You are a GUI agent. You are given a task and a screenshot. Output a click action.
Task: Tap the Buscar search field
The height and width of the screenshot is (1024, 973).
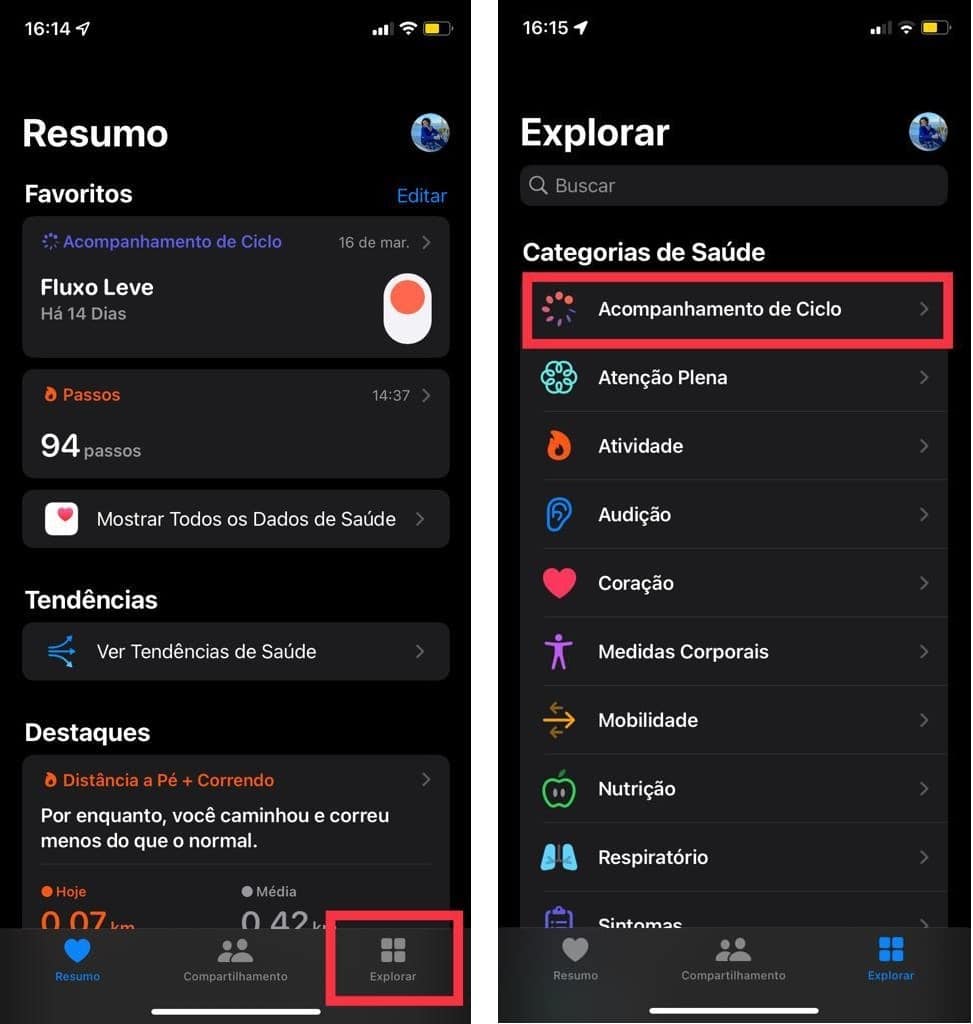tap(734, 185)
